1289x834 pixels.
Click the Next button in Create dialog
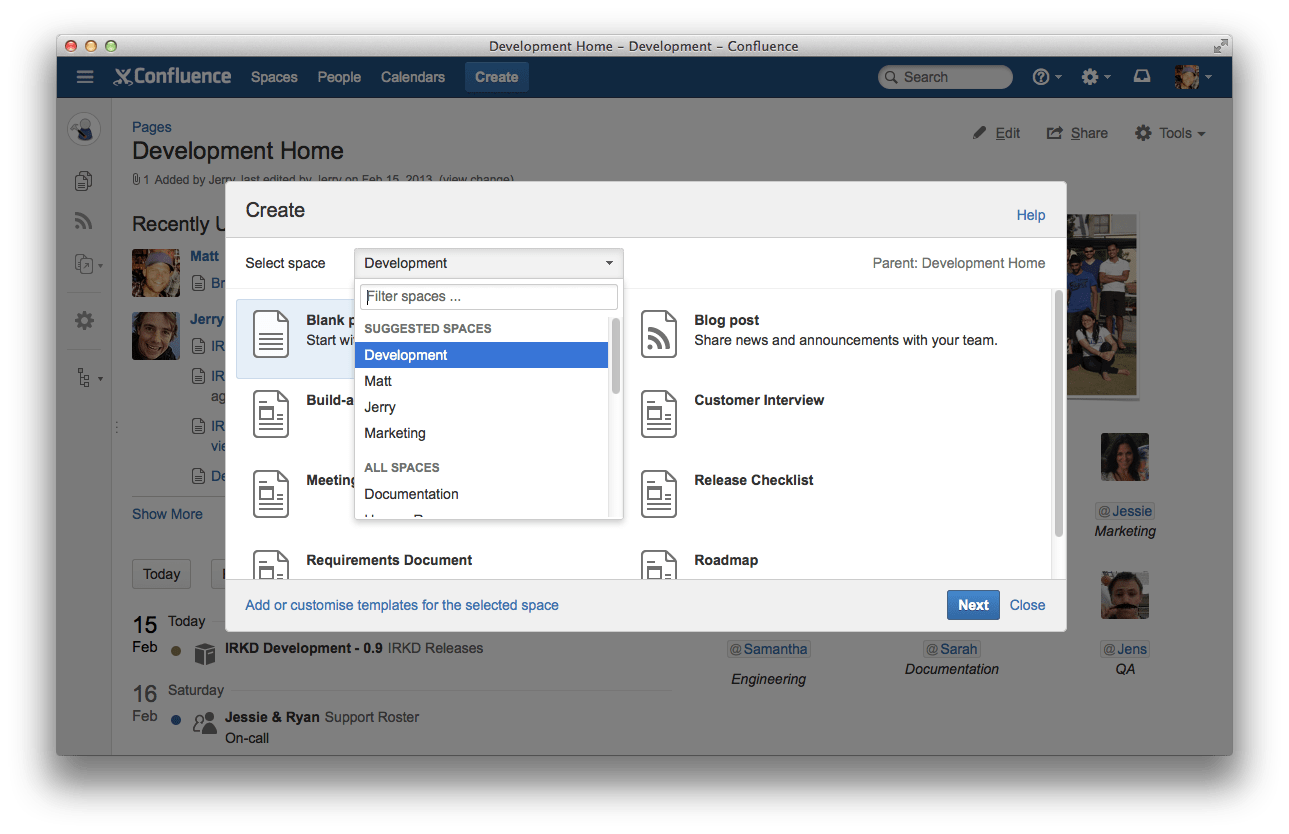click(972, 604)
